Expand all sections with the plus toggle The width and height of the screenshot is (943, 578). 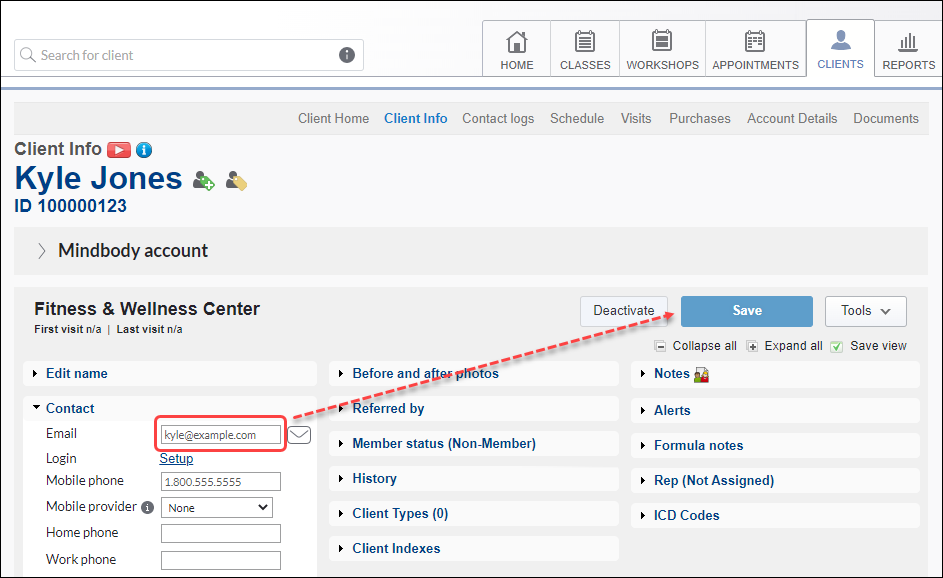(x=751, y=345)
